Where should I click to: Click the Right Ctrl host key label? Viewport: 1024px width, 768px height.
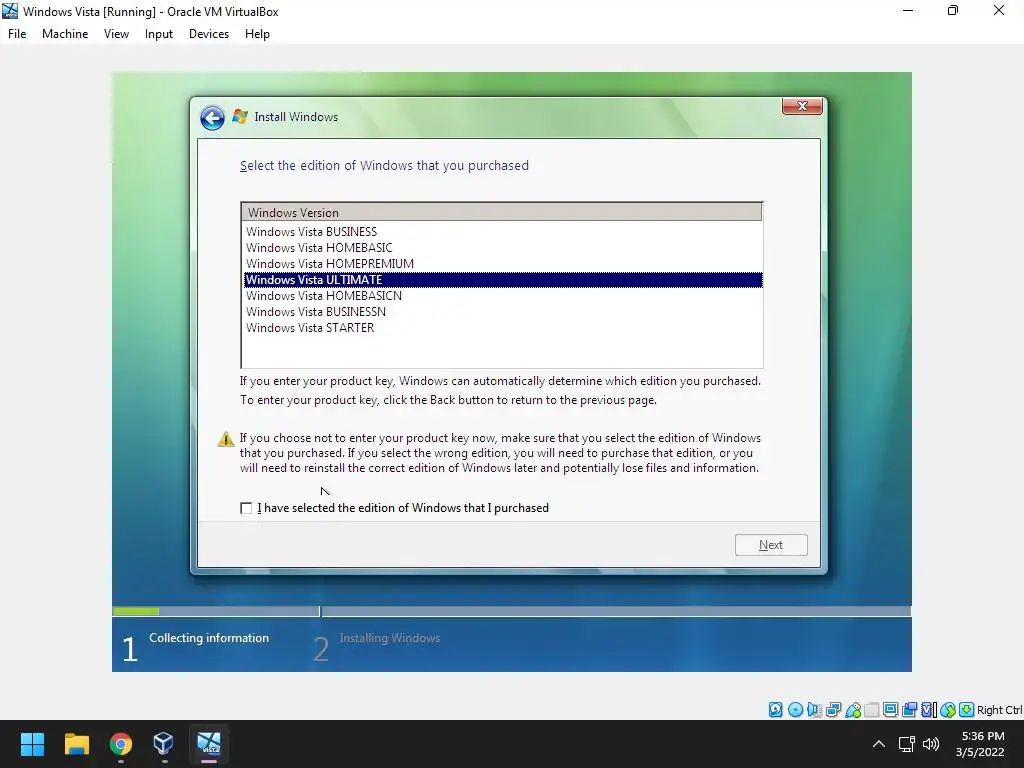pyautogui.click(x=999, y=710)
